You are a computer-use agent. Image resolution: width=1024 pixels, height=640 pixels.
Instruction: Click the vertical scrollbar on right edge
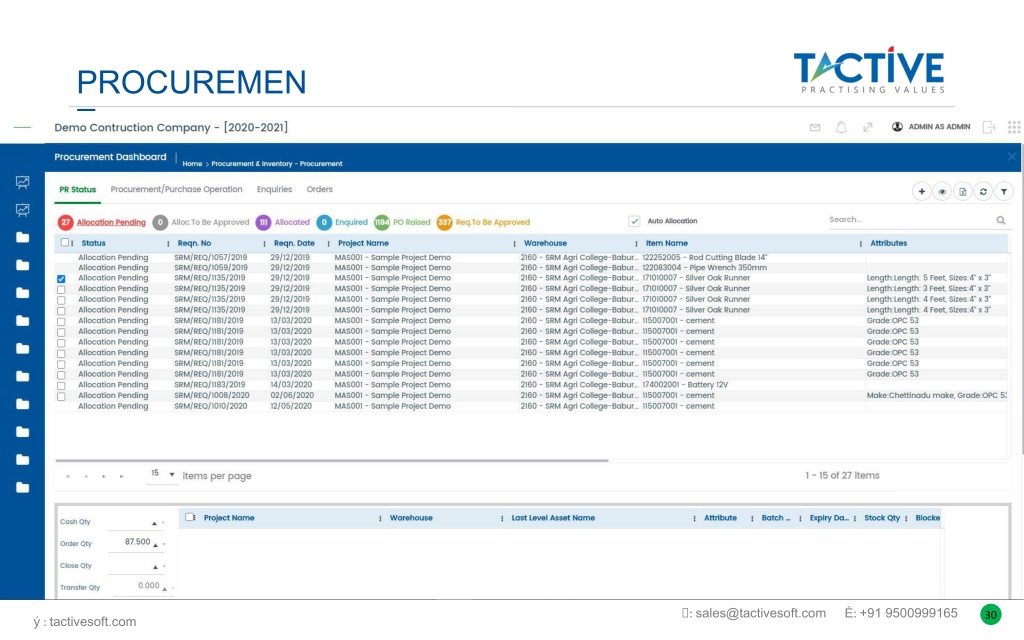pyautogui.click(x=1021, y=300)
